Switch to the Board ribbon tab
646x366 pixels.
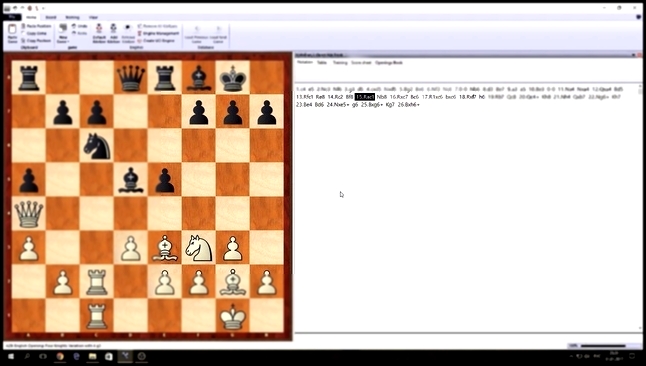click(x=51, y=17)
